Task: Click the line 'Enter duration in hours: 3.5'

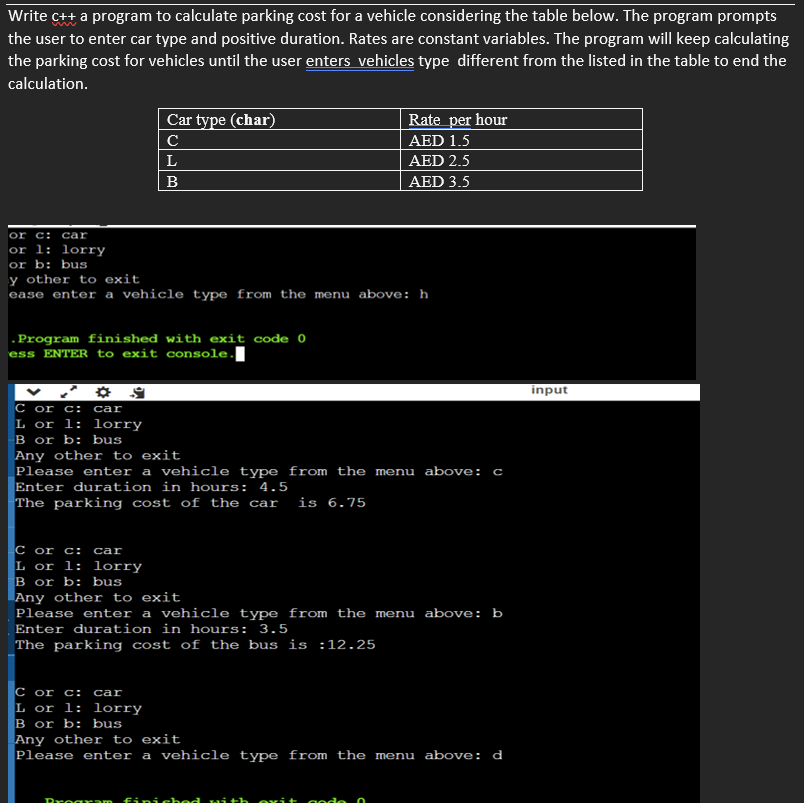Action: coord(151,629)
